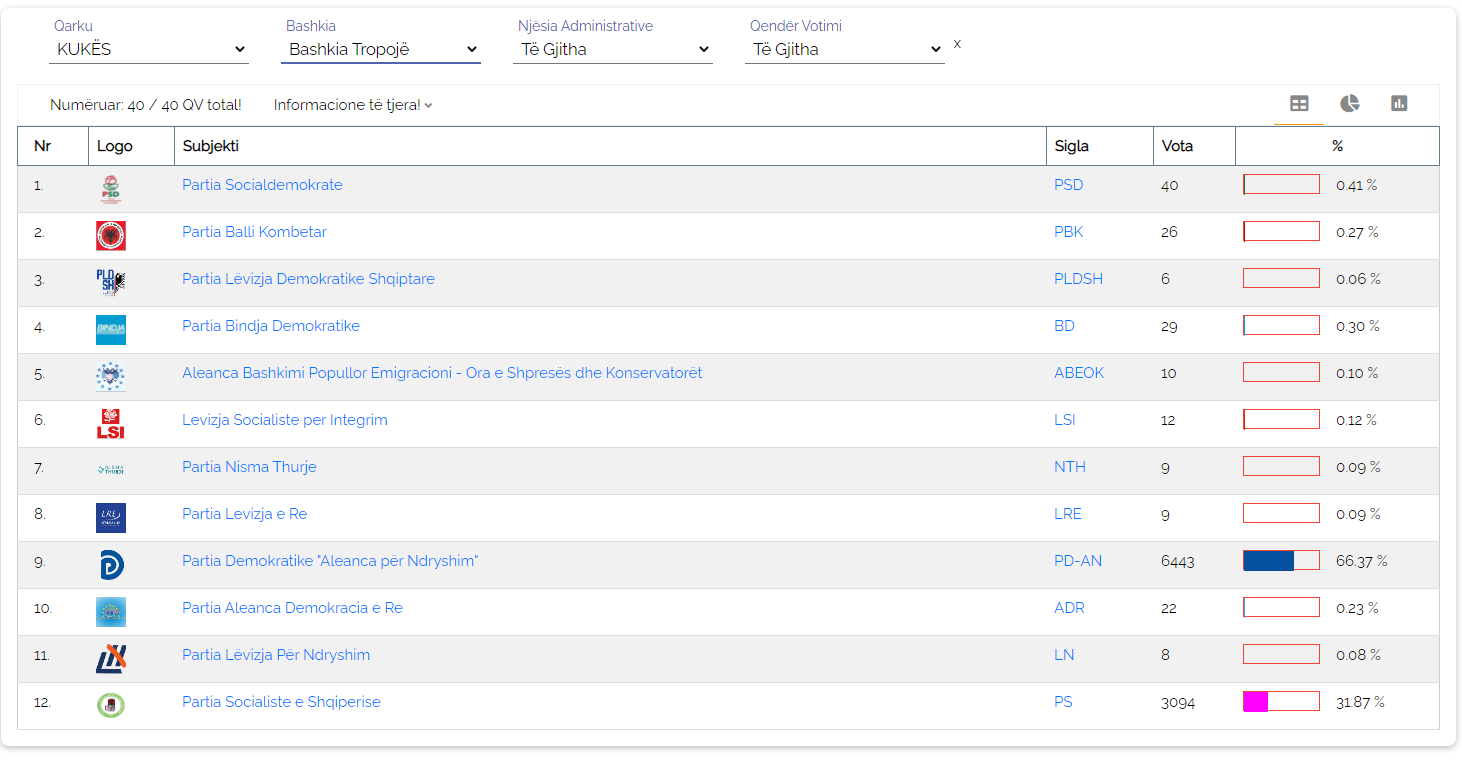Screen dimensions: 1462x762
Task: Open Partia Bindja Demokratike link
Action: [x=271, y=326]
